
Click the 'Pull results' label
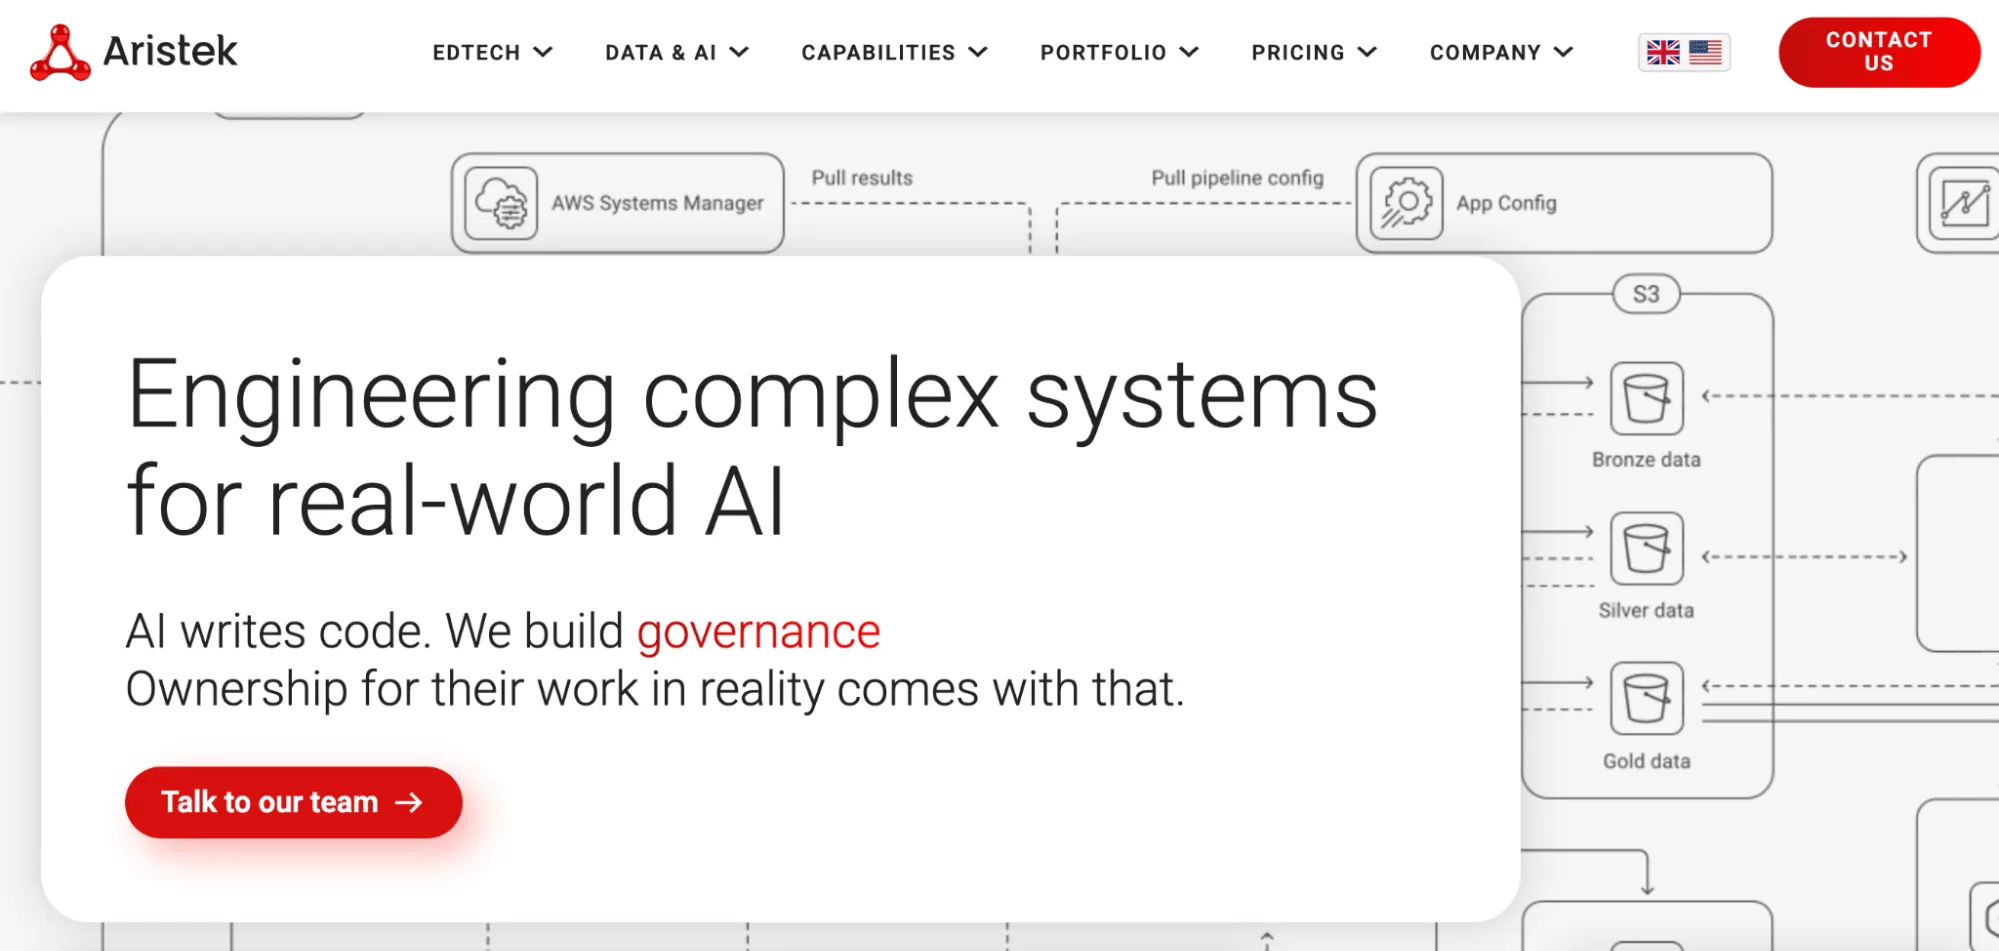pyautogui.click(x=862, y=178)
